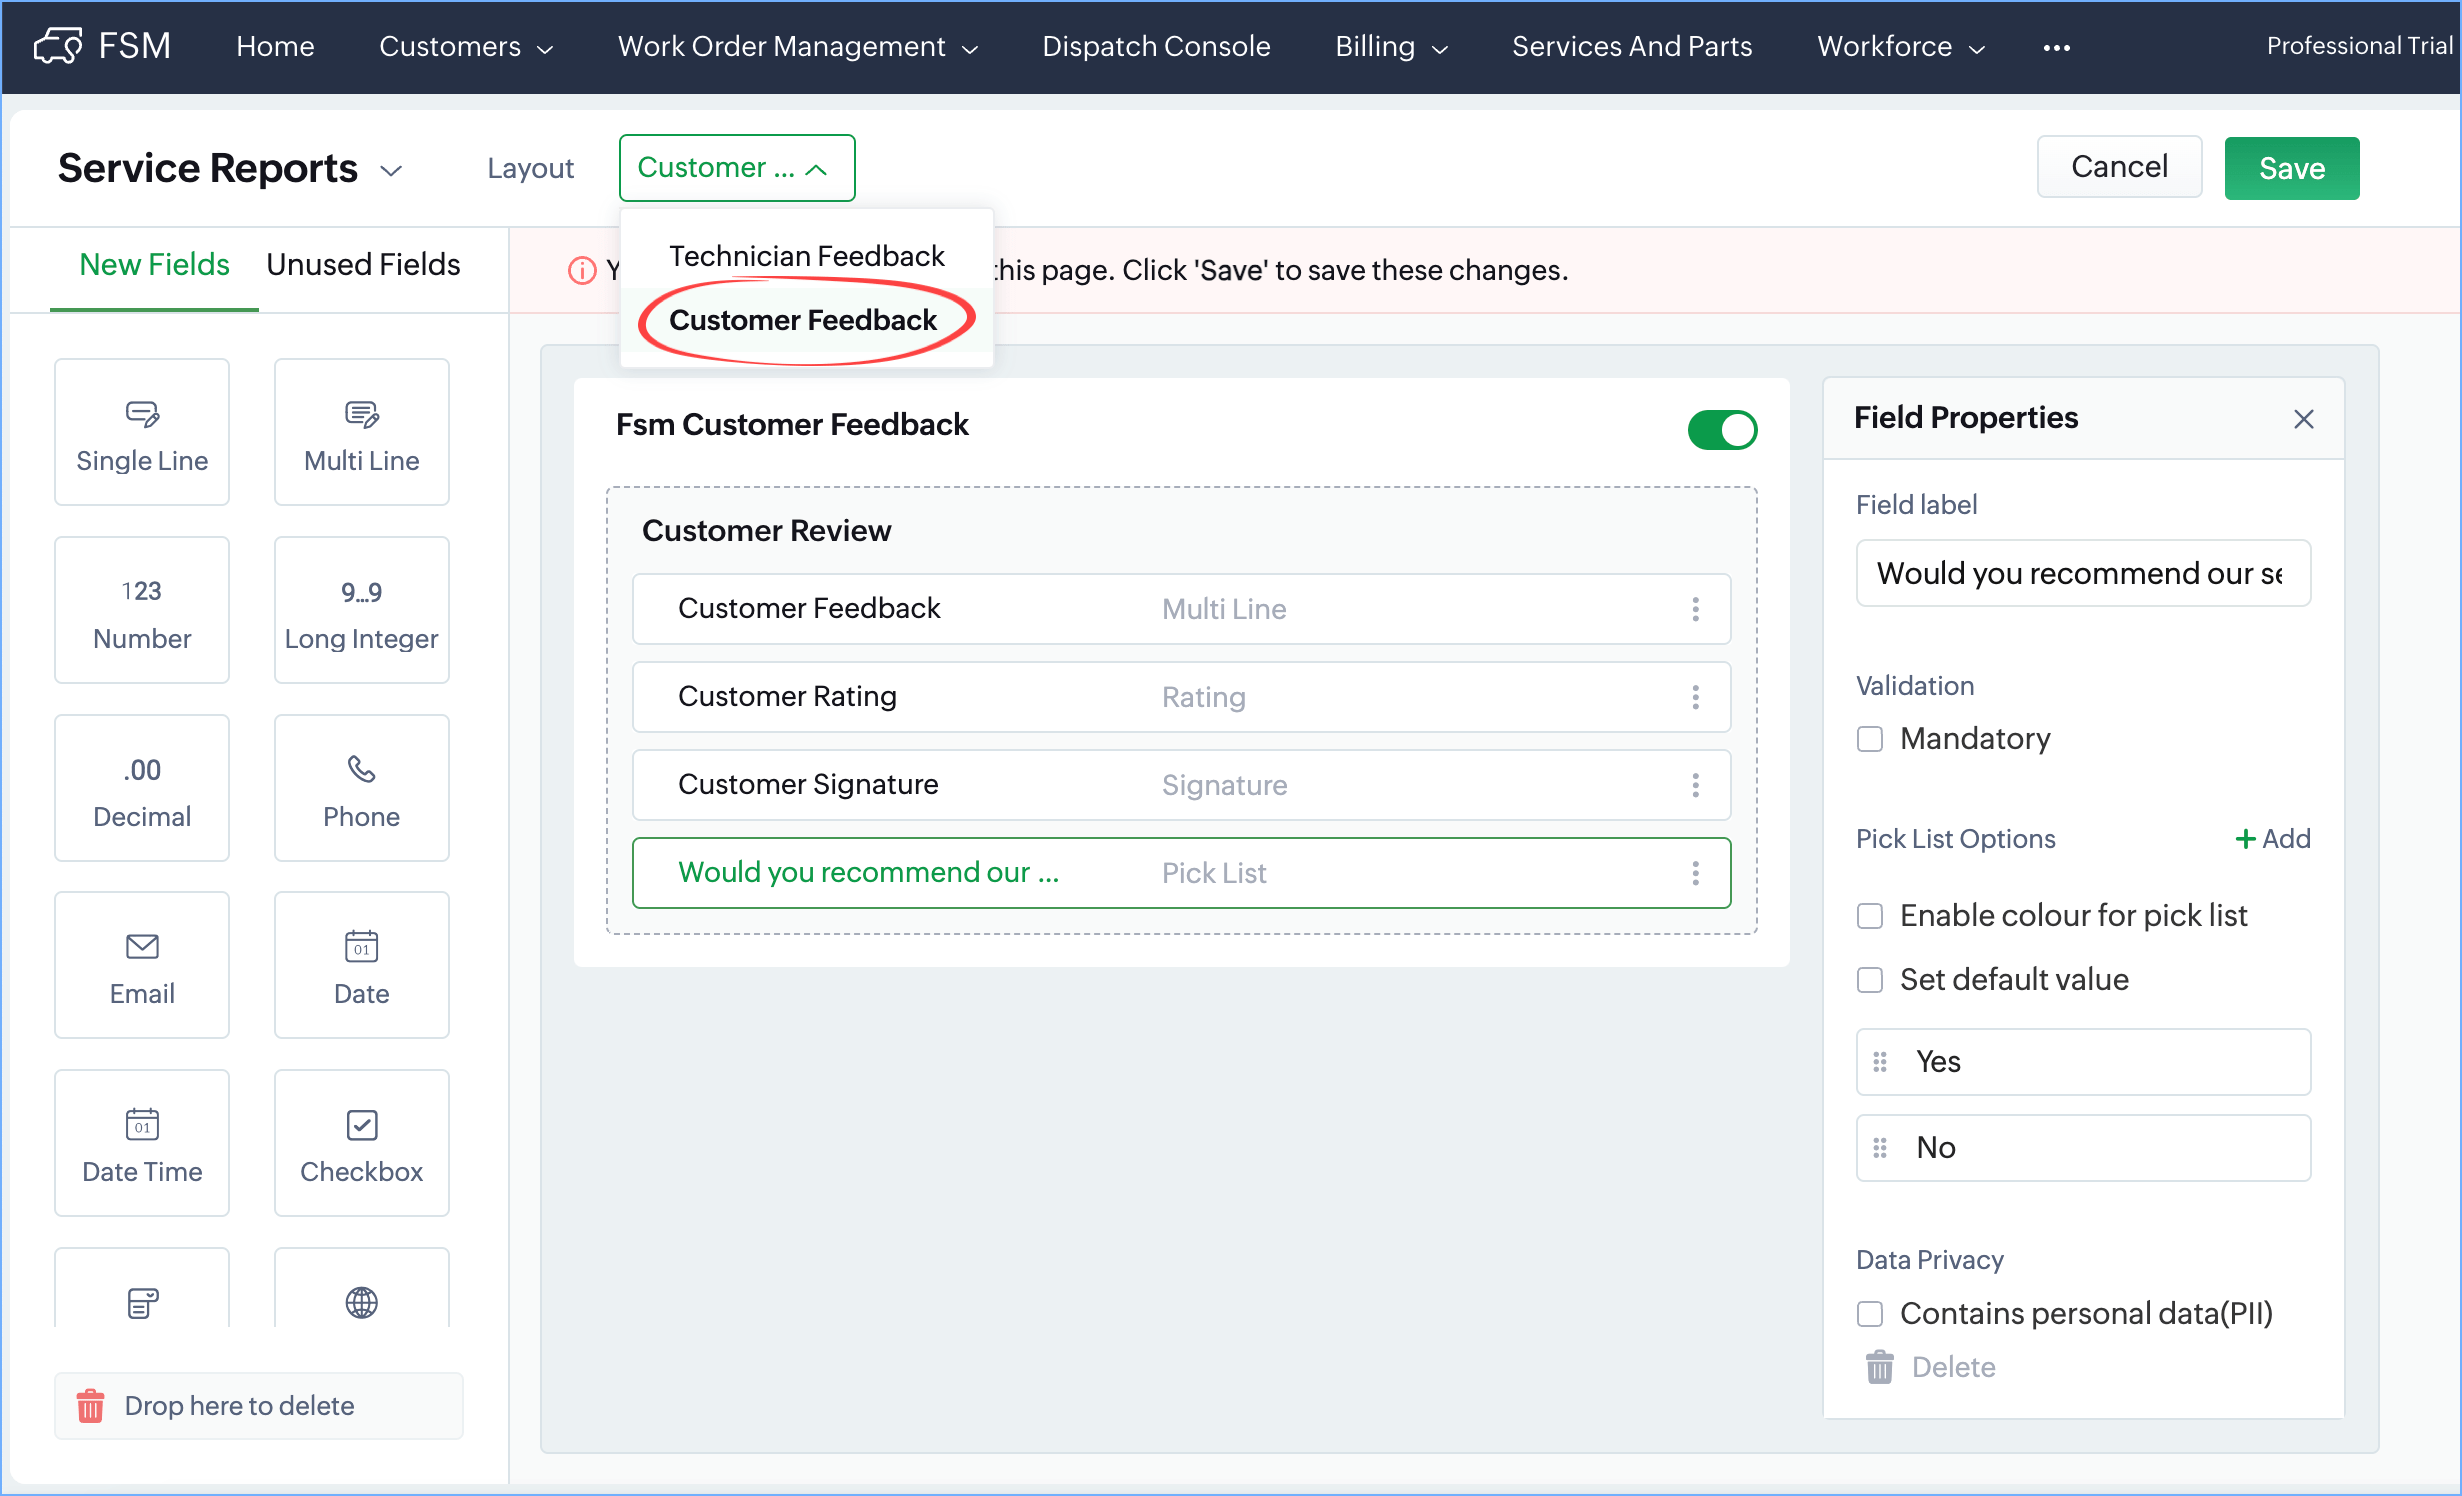The width and height of the screenshot is (2462, 1496).
Task: Click the Date Time field icon
Action: click(x=142, y=1124)
